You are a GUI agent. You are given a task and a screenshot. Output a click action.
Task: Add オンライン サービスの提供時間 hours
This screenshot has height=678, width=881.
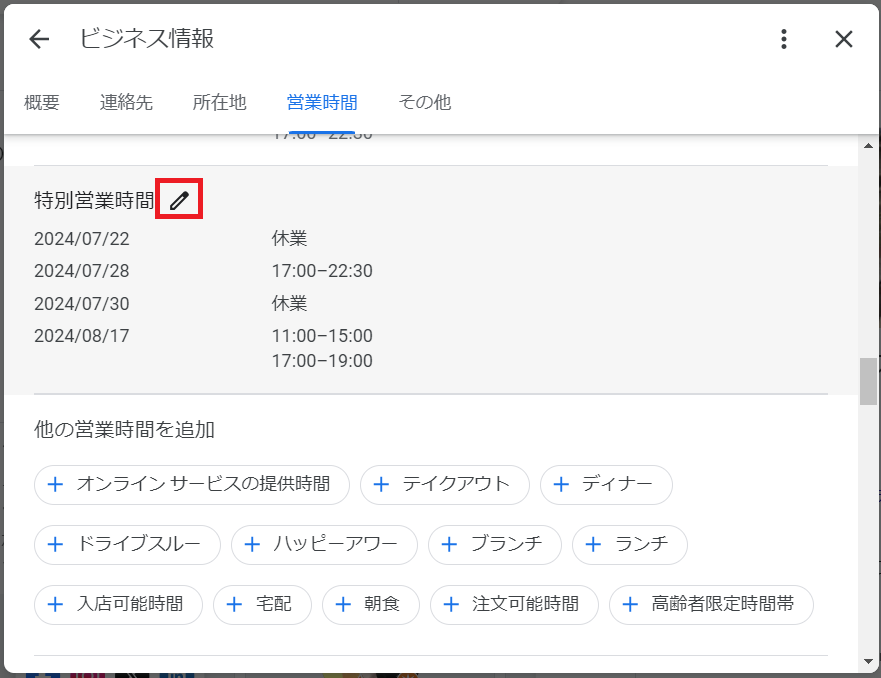(191, 484)
